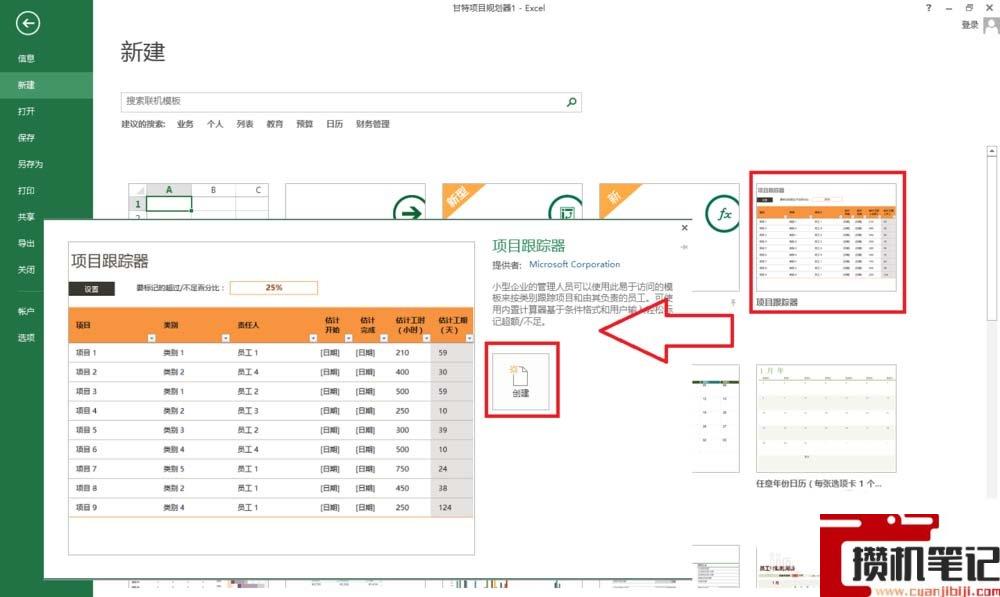Click the 登录 sign-in link
The height and width of the screenshot is (597, 1000).
[970, 25]
